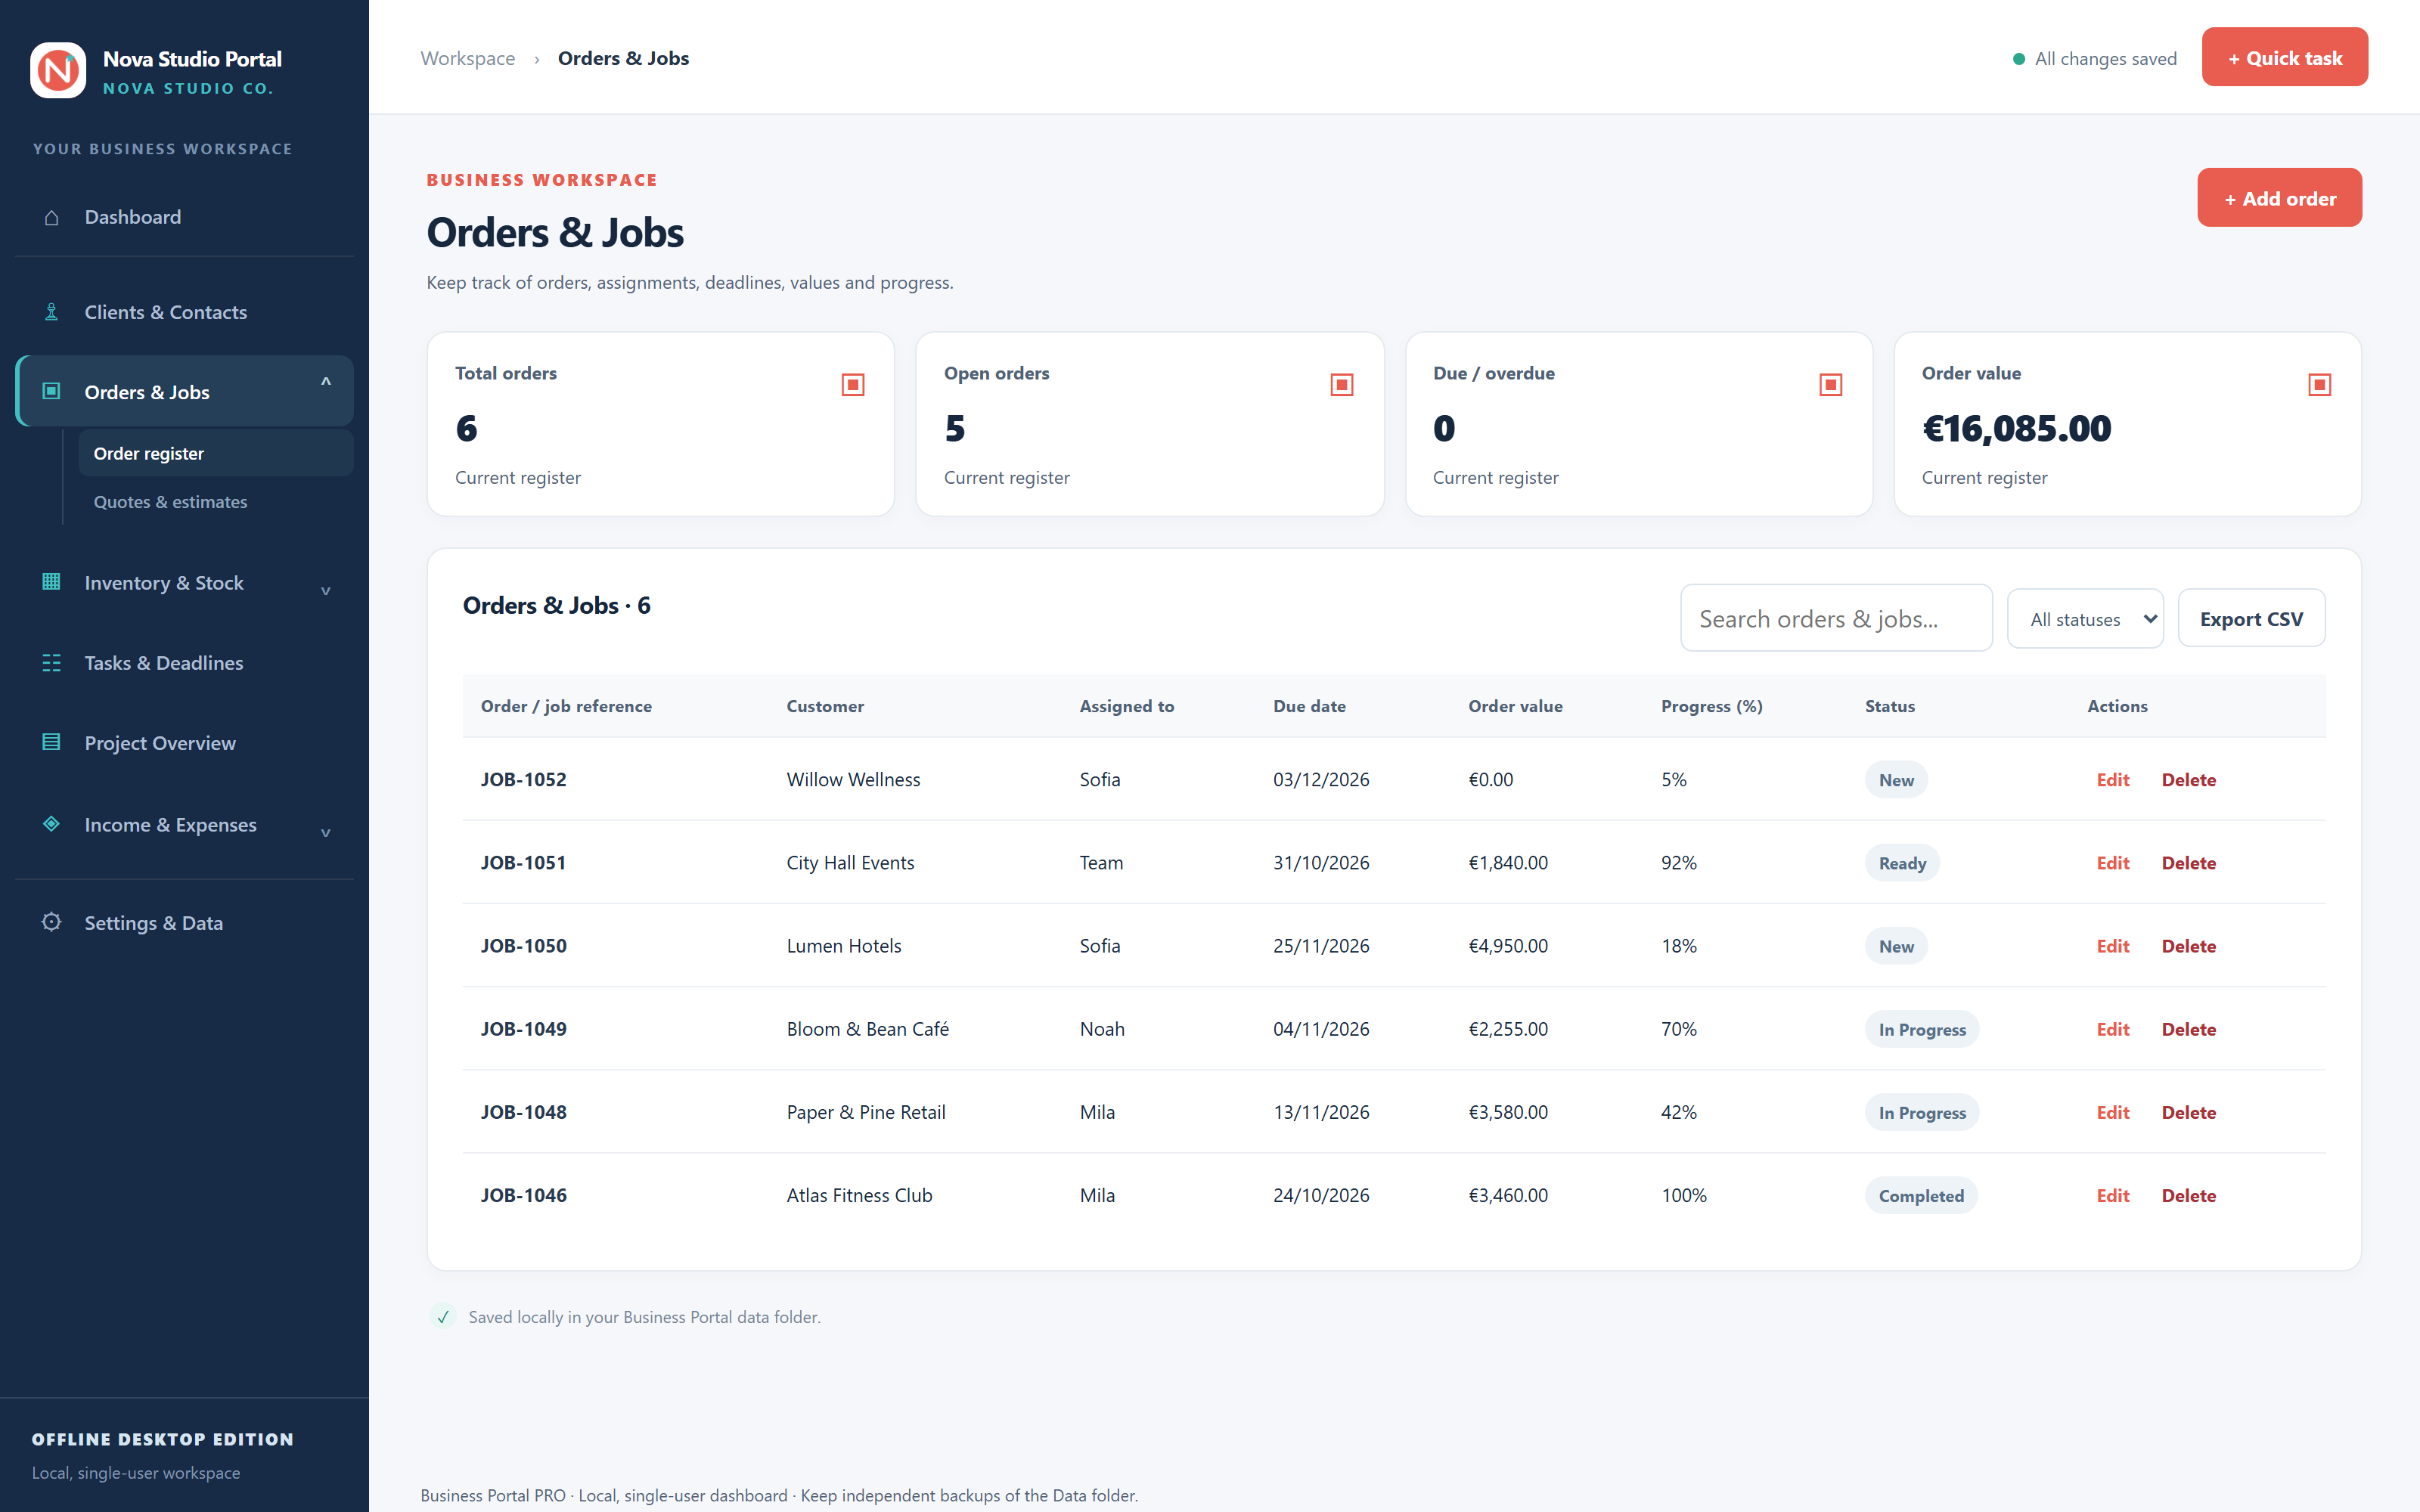Screen dimensions: 2420x1512
Task: Select Order register submenu item
Action: tap(216, 453)
